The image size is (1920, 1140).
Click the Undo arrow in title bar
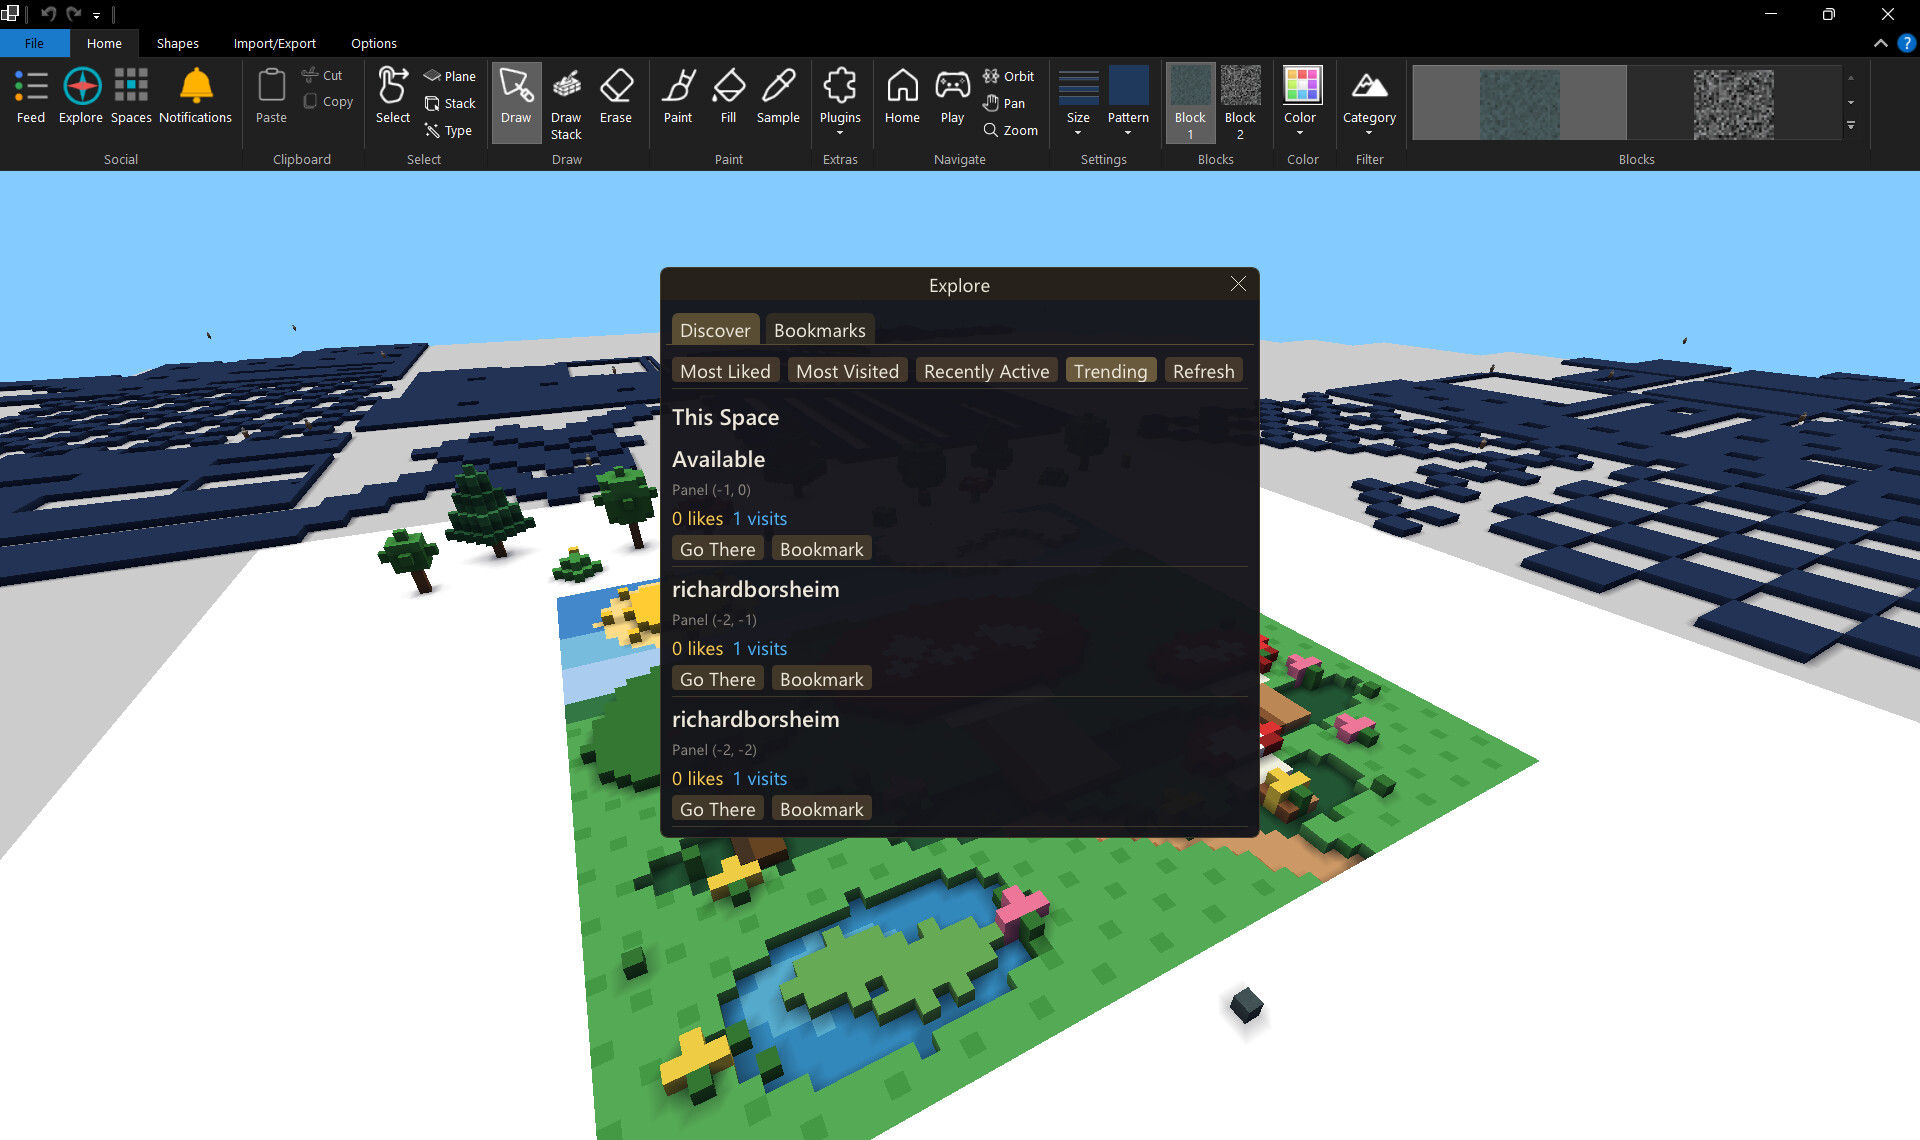(48, 14)
